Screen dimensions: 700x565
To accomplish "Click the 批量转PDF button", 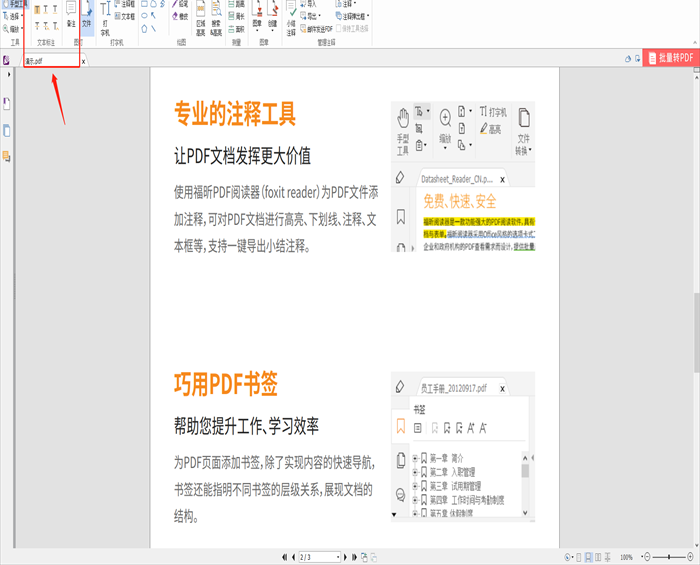I will [x=671, y=58].
